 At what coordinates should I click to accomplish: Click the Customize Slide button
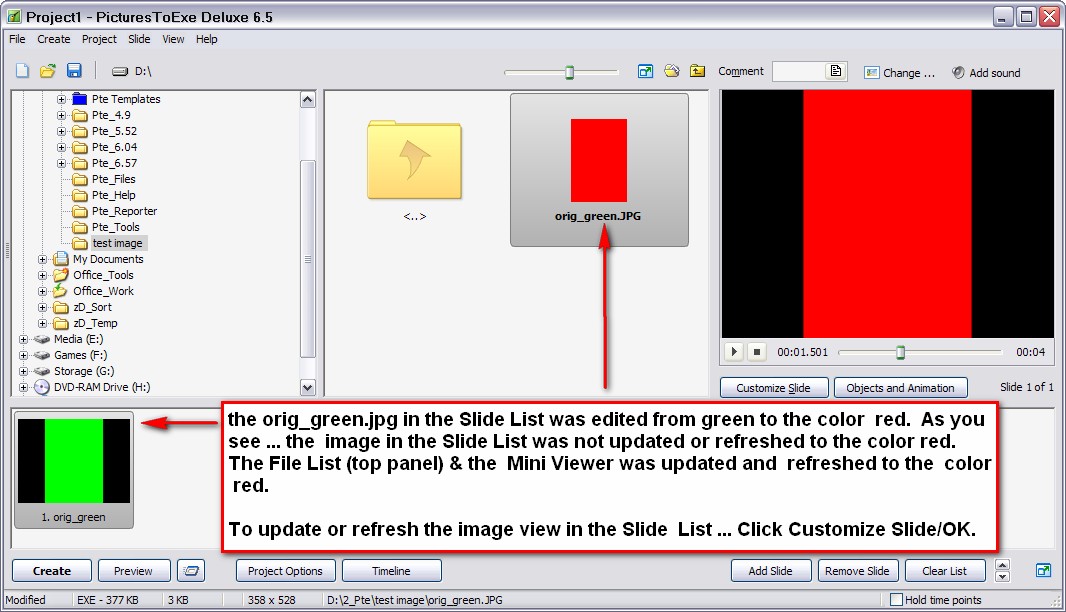[x=773, y=388]
